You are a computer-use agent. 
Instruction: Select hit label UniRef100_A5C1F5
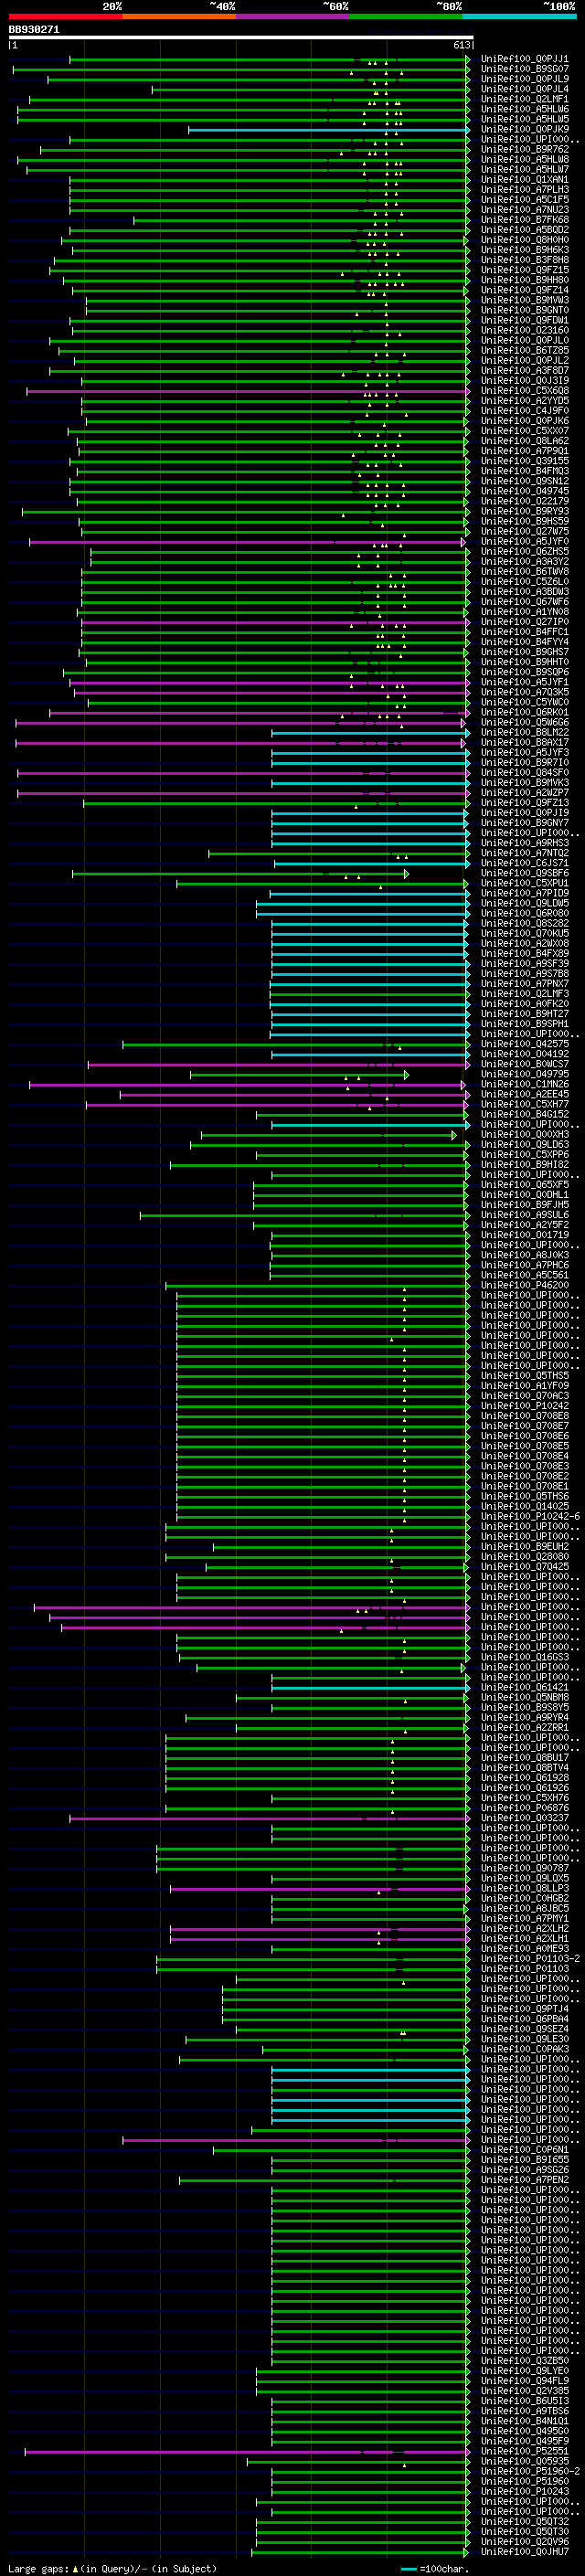(524, 200)
